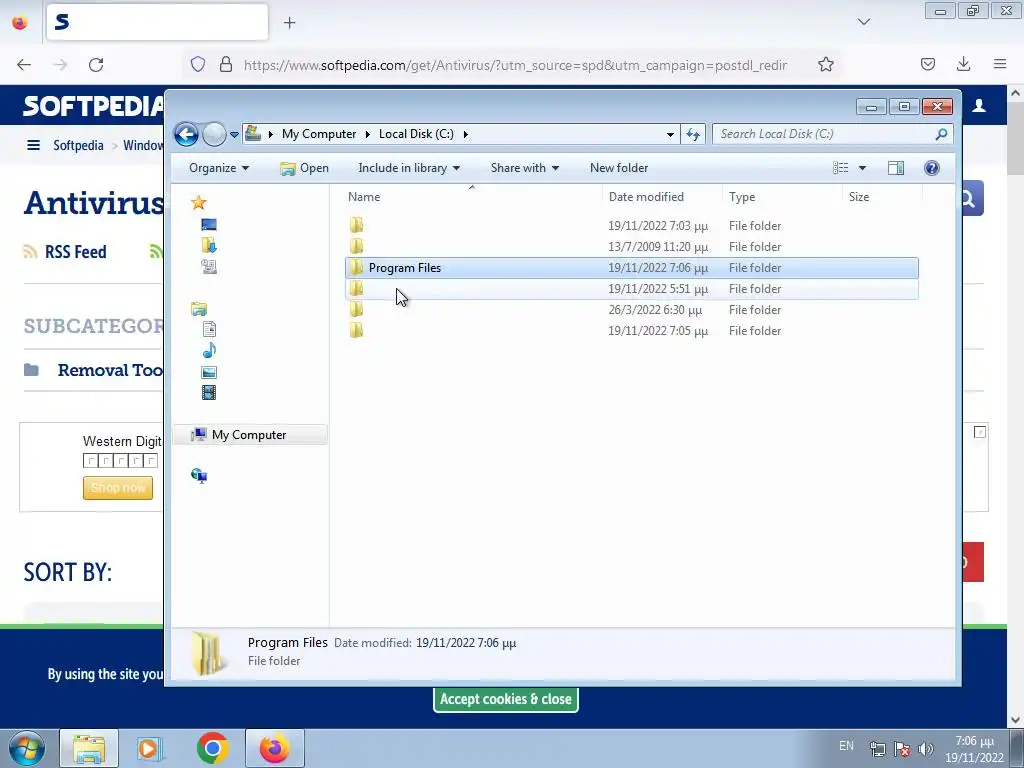This screenshot has width=1024, height=768.
Task: Select My Computer in the navigation pane
Action: click(x=249, y=435)
